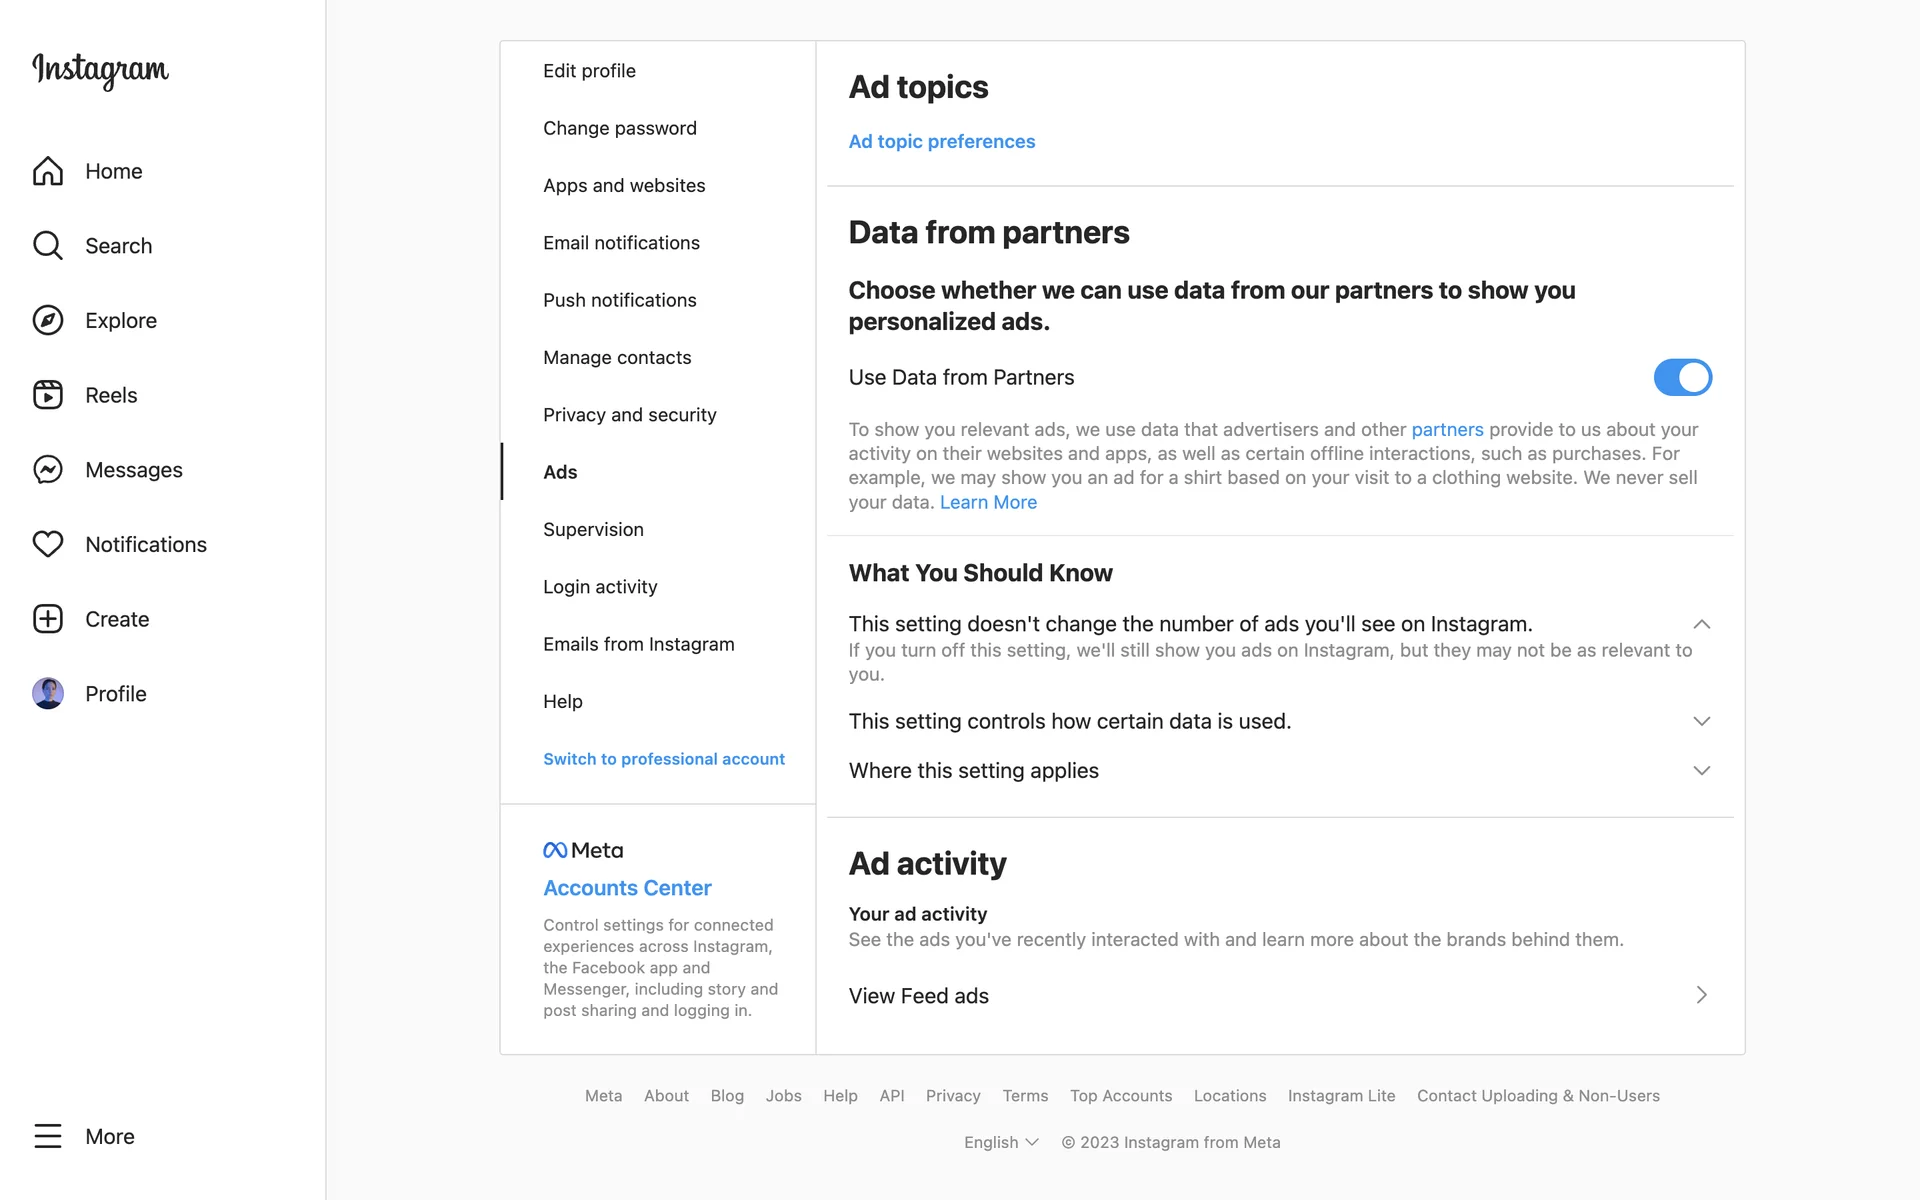Open the English language dropdown
Viewport: 1920px width, 1200px height.
click(x=1001, y=1142)
